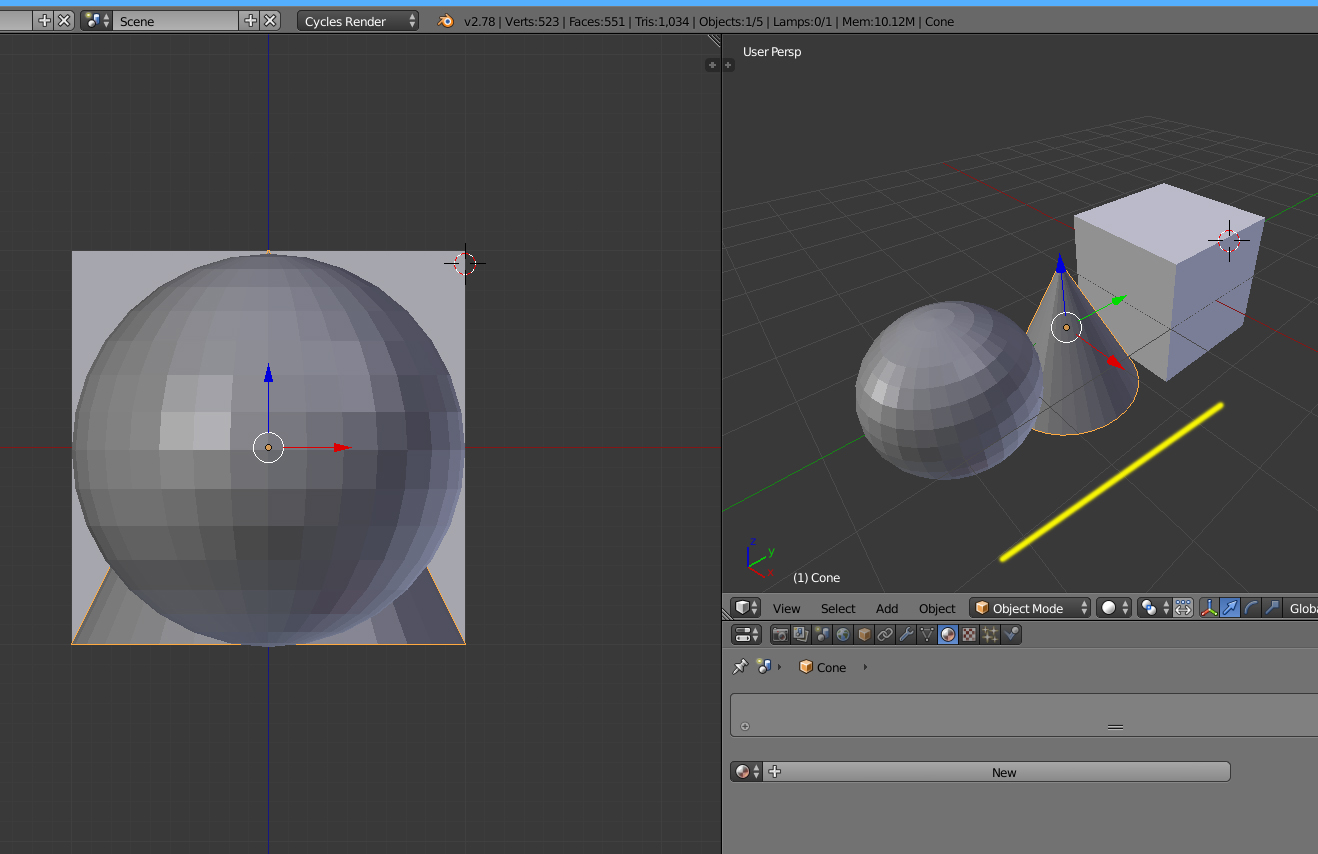Open the Object menu in the 3D view header
Viewport: 1318px width, 854px height.
[x=937, y=608]
